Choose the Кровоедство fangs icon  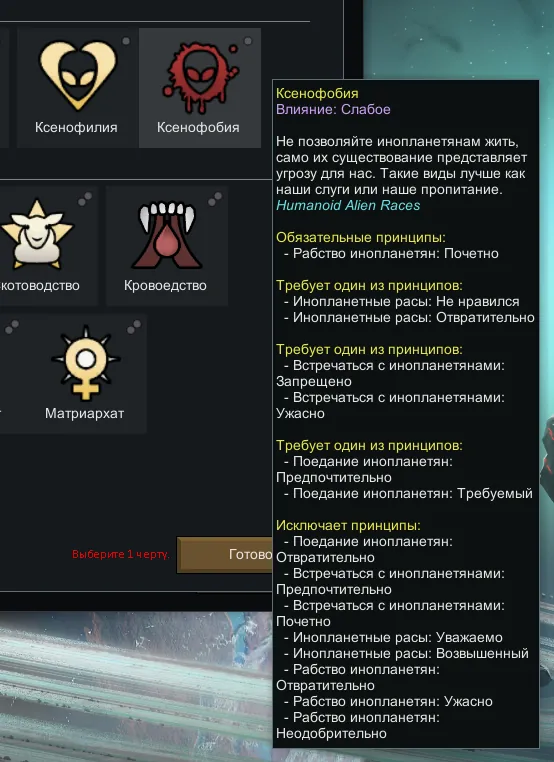click(x=167, y=236)
